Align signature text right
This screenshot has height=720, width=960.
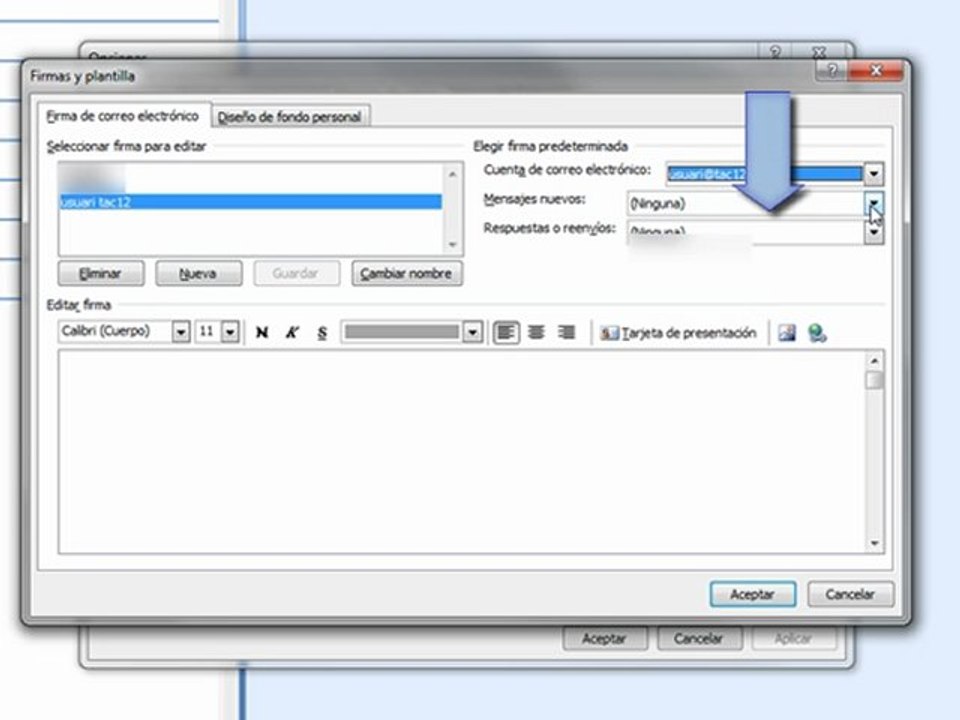(566, 332)
